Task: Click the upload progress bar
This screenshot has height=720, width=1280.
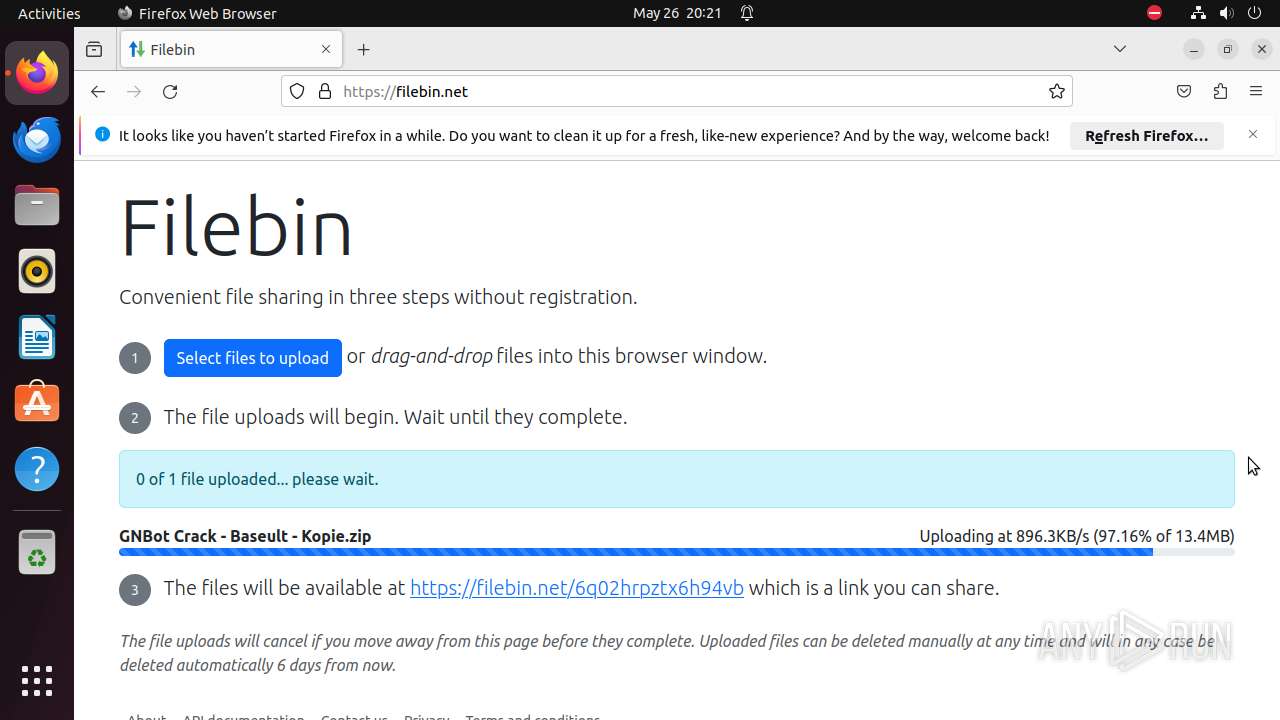Action: [x=677, y=552]
